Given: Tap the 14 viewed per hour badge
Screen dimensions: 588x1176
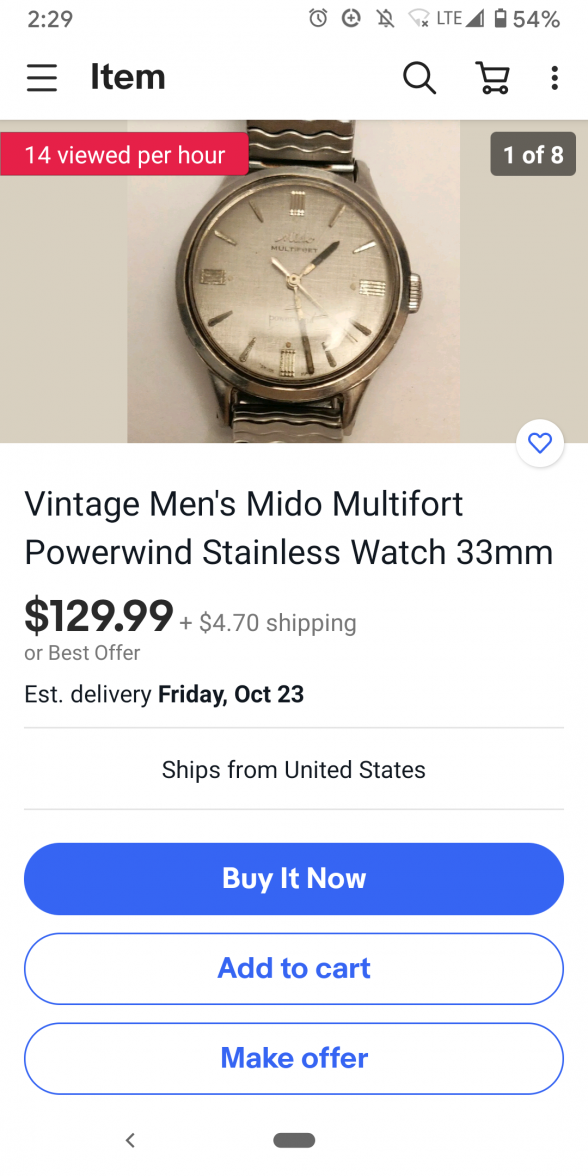Looking at the screenshot, I should [x=124, y=154].
